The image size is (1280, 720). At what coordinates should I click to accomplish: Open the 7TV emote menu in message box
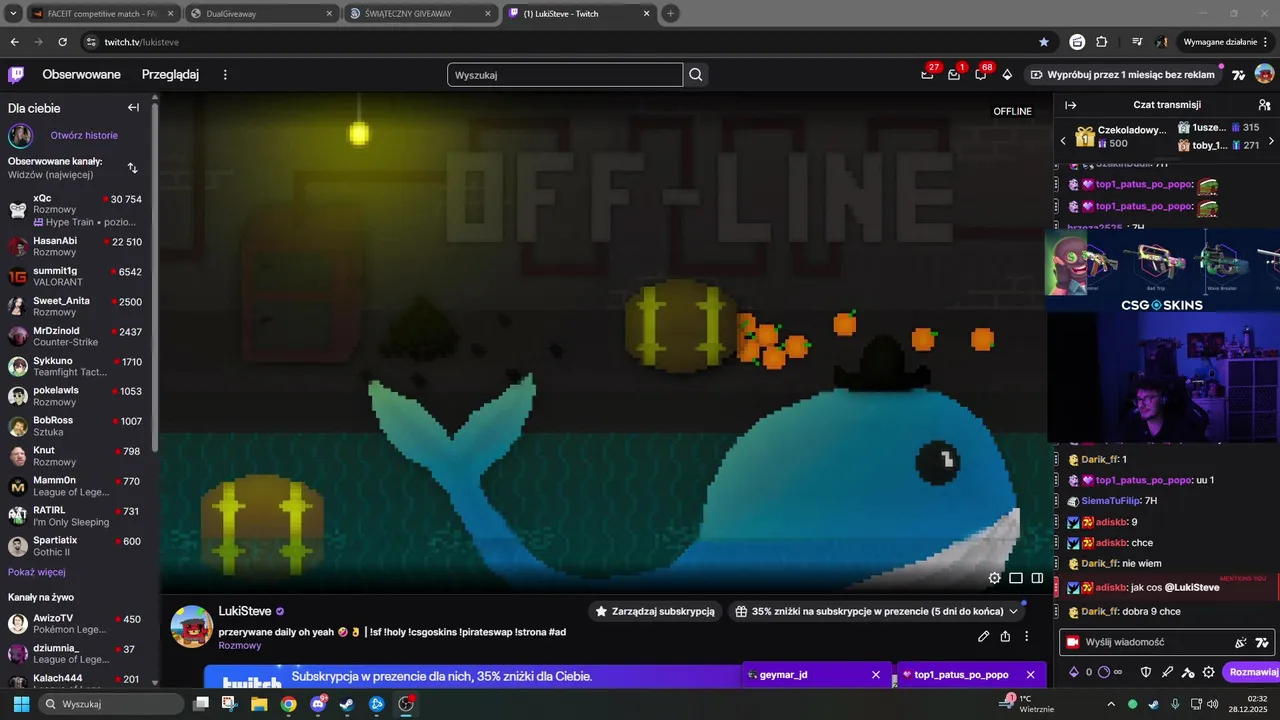pos(1262,642)
